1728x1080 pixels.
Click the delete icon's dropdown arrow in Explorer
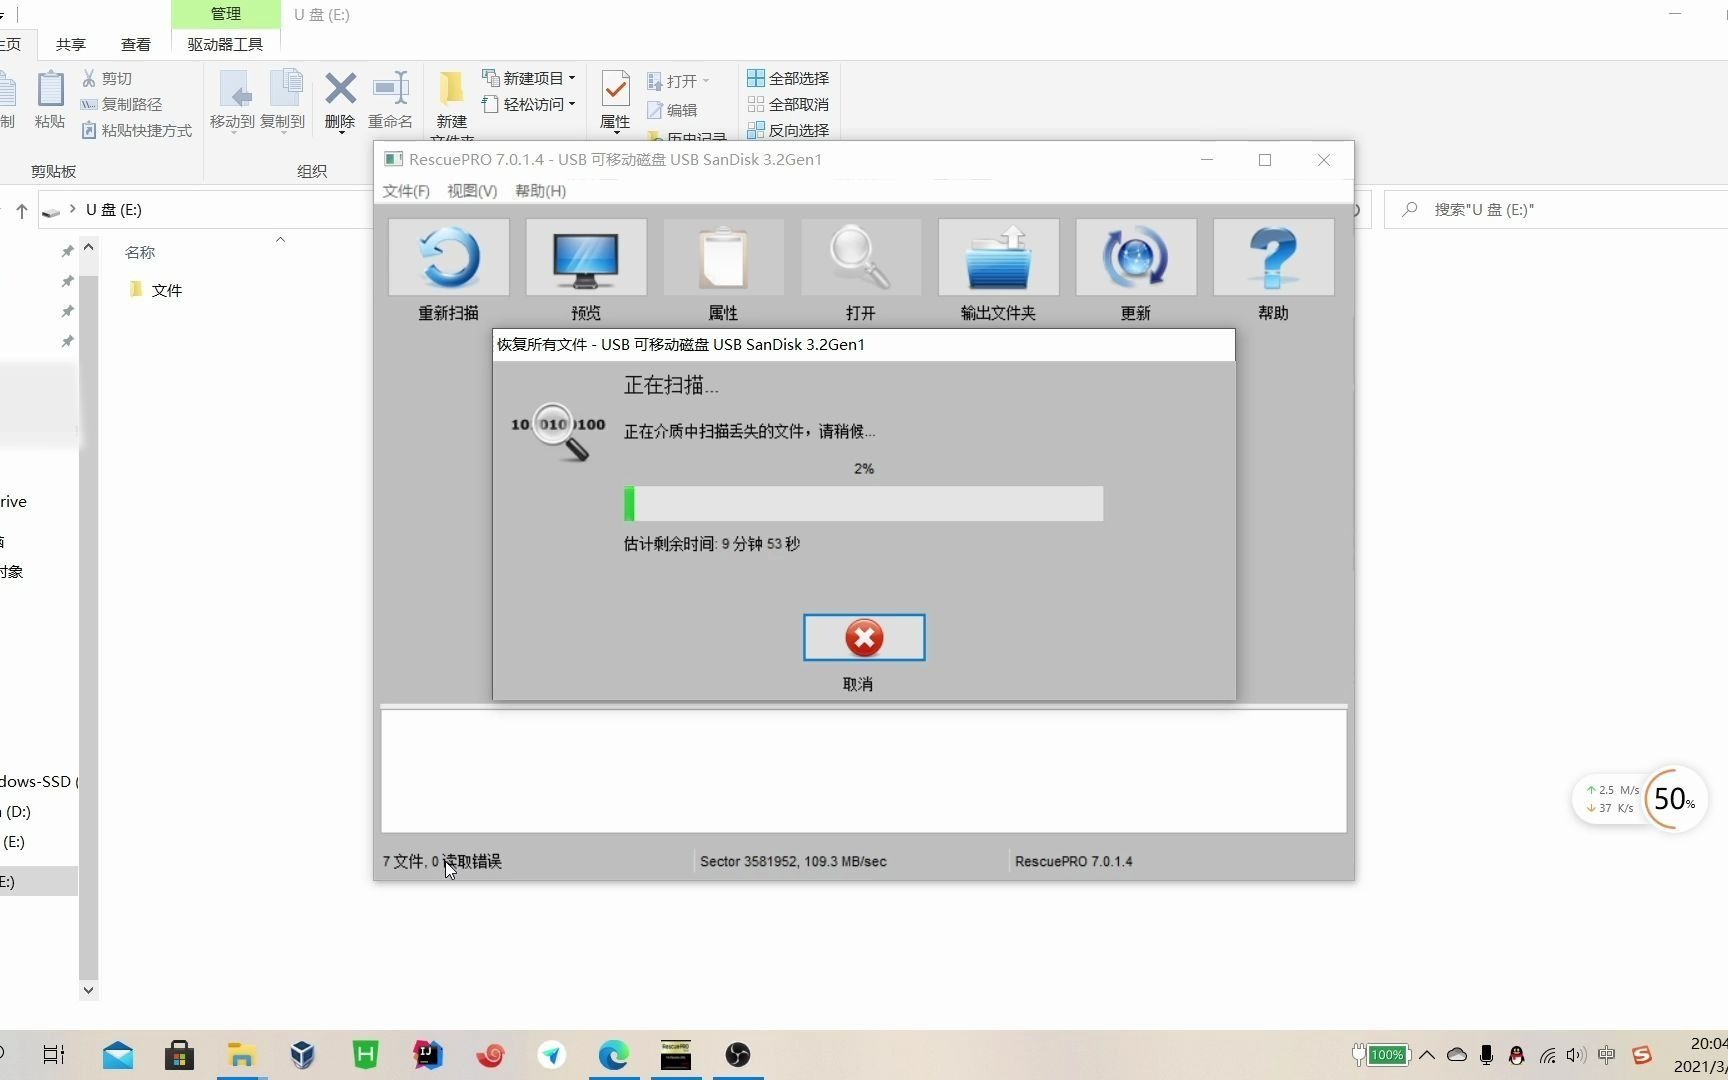pyautogui.click(x=340, y=133)
